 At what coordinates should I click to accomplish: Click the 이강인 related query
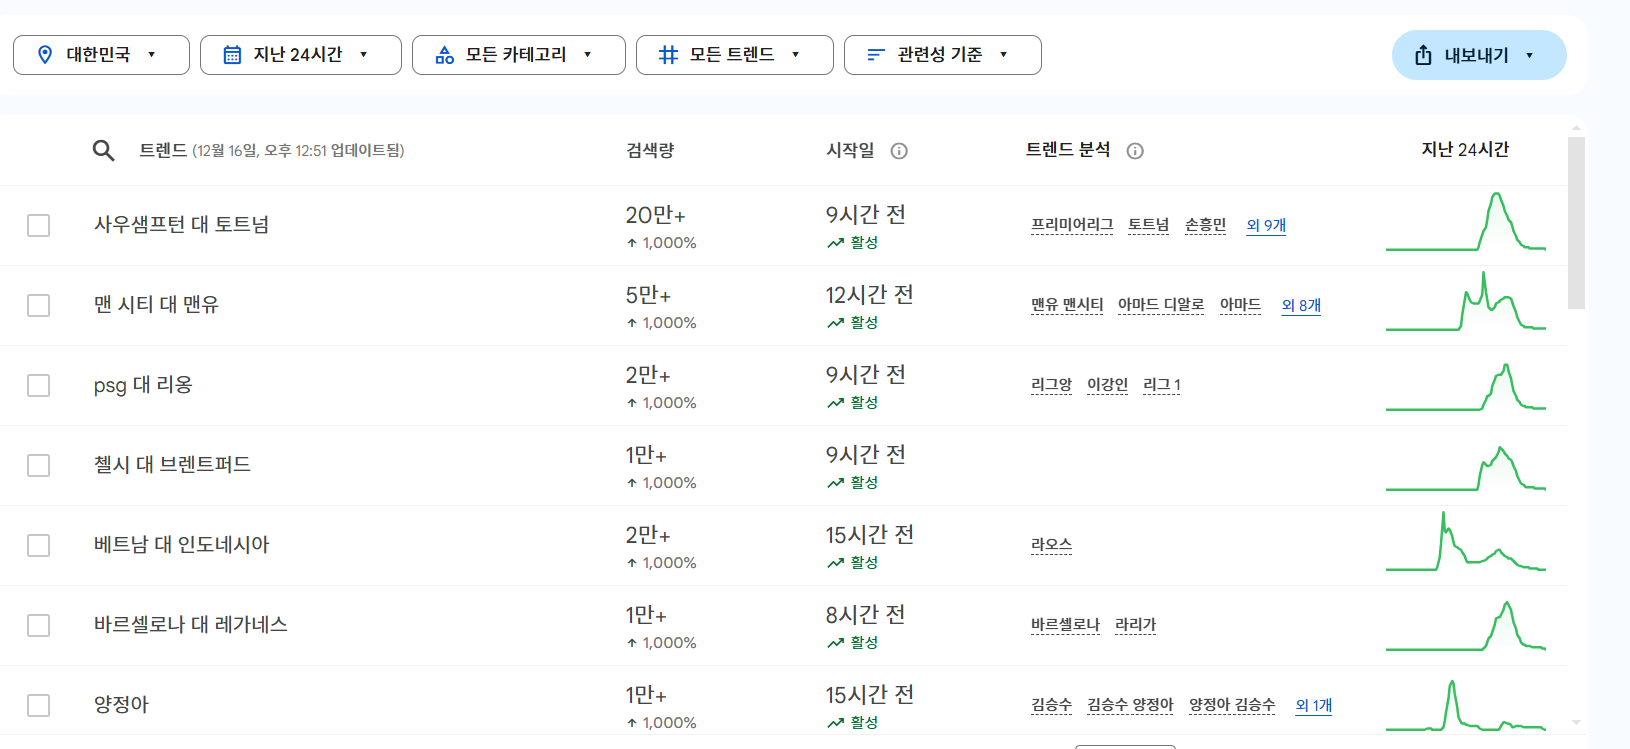(x=1107, y=385)
